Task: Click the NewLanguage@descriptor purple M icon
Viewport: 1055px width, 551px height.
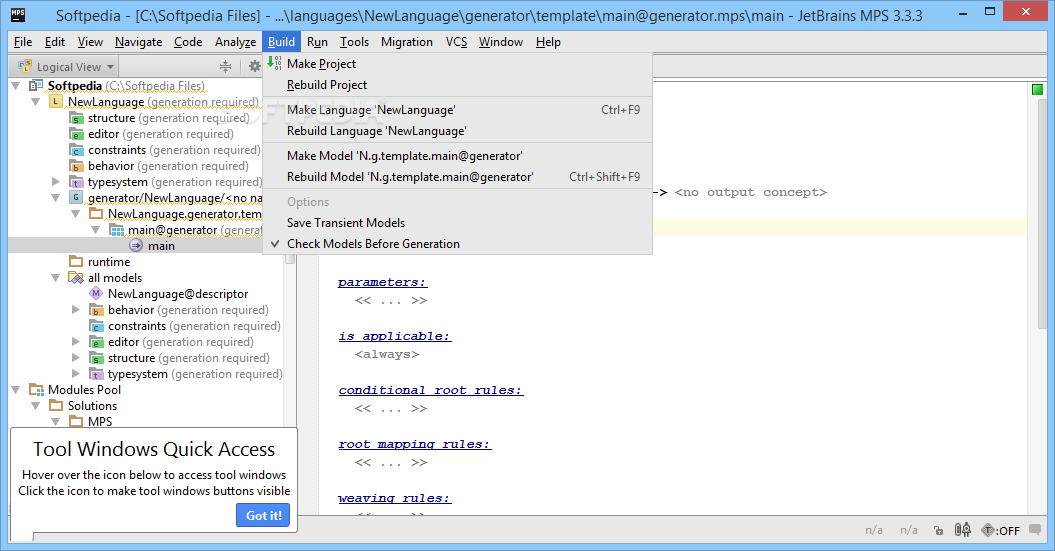Action: point(96,294)
